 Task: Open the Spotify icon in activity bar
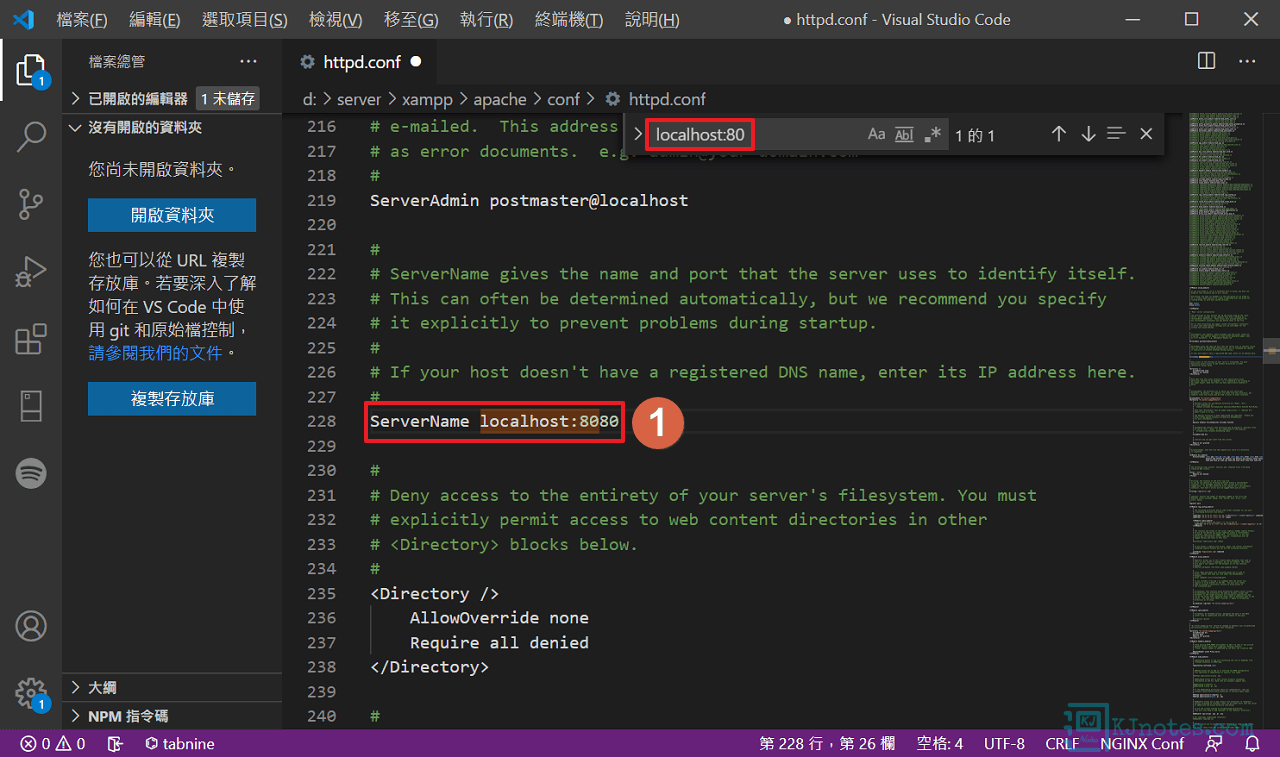point(31,472)
